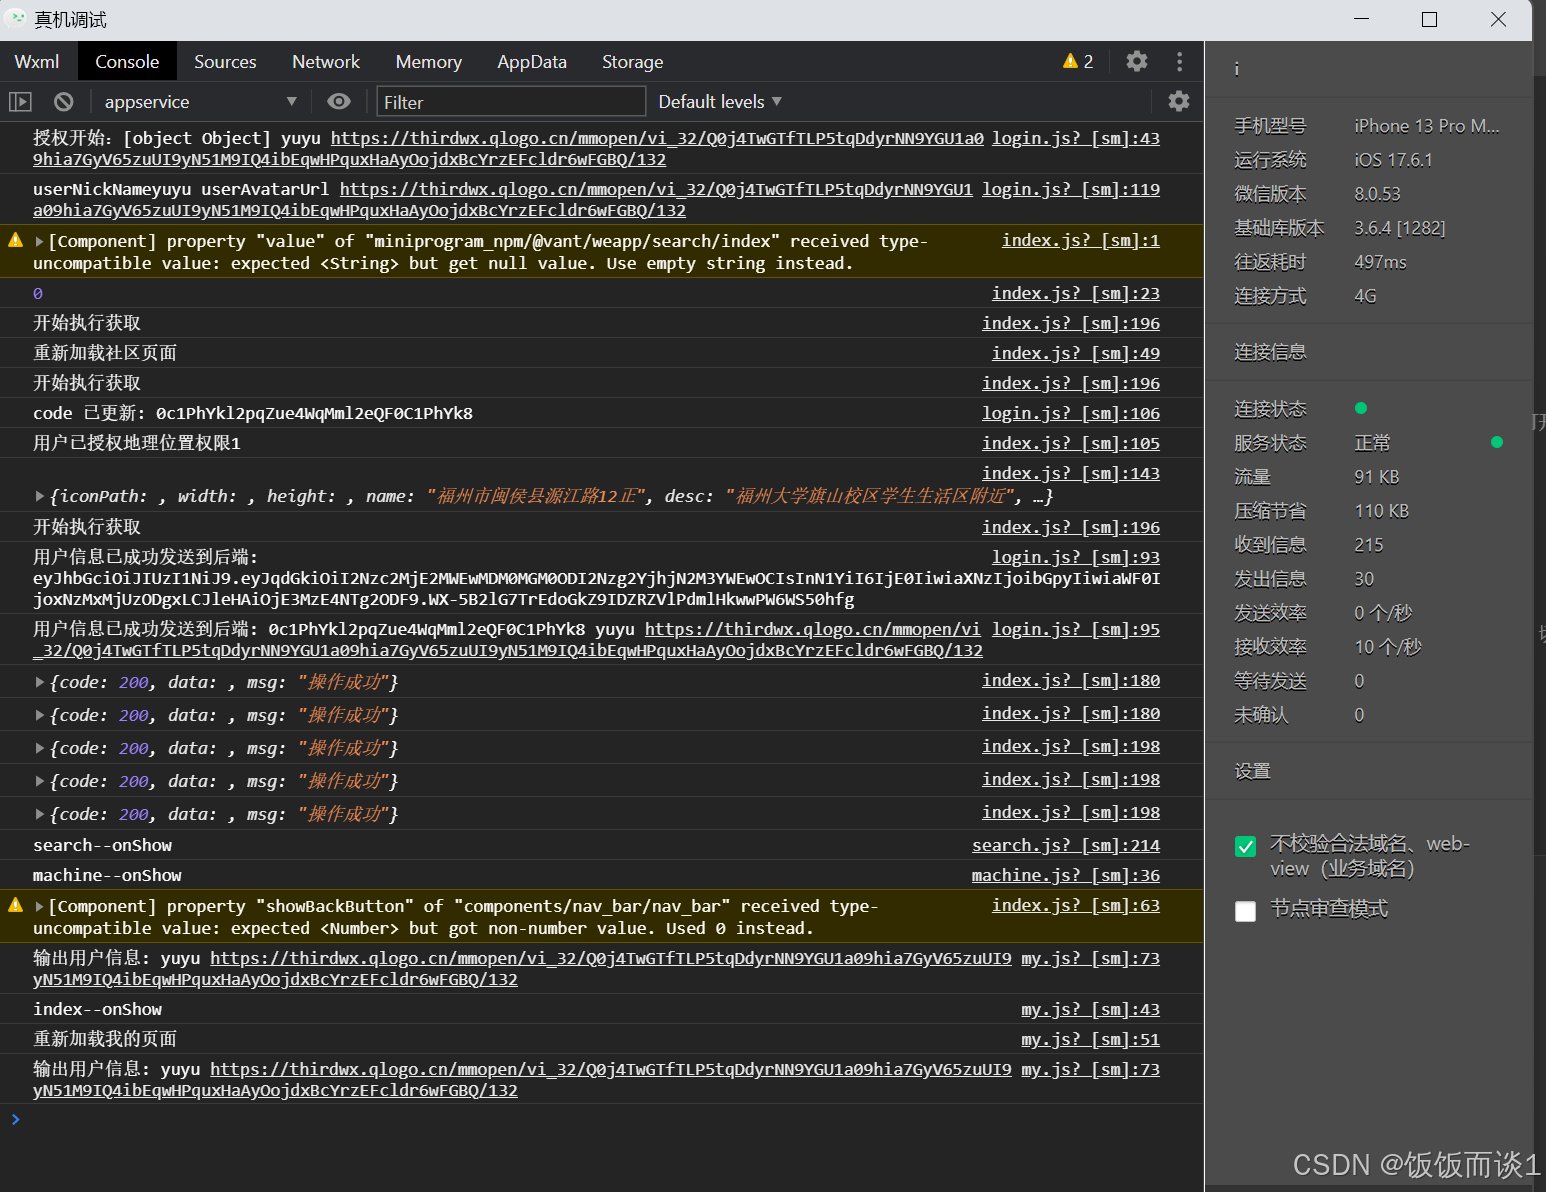Select the Console tab
Image resolution: width=1546 pixels, height=1192 pixels.
point(127,62)
